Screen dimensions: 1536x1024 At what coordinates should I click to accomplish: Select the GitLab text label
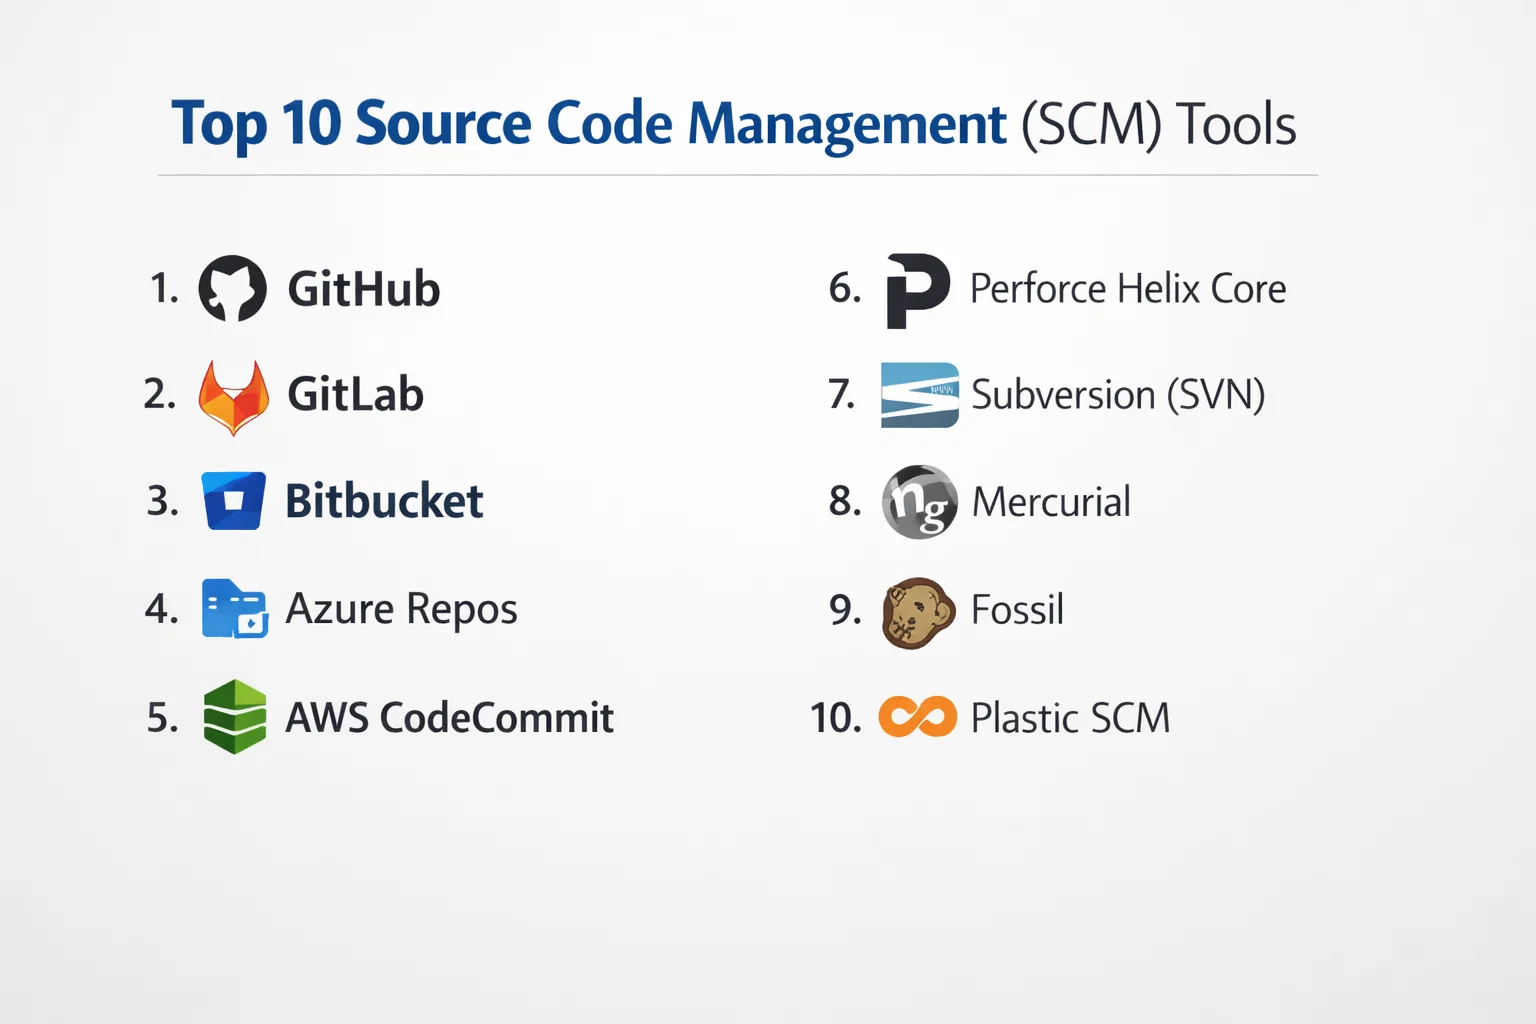coord(355,395)
